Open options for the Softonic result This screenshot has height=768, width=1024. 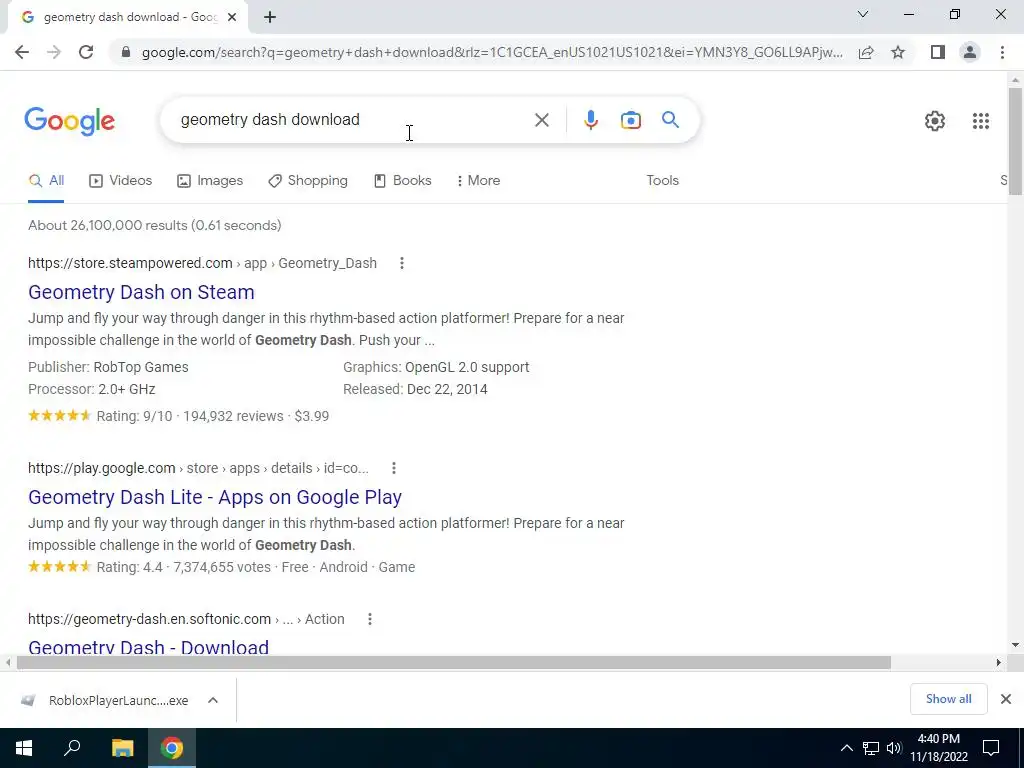[370, 619]
